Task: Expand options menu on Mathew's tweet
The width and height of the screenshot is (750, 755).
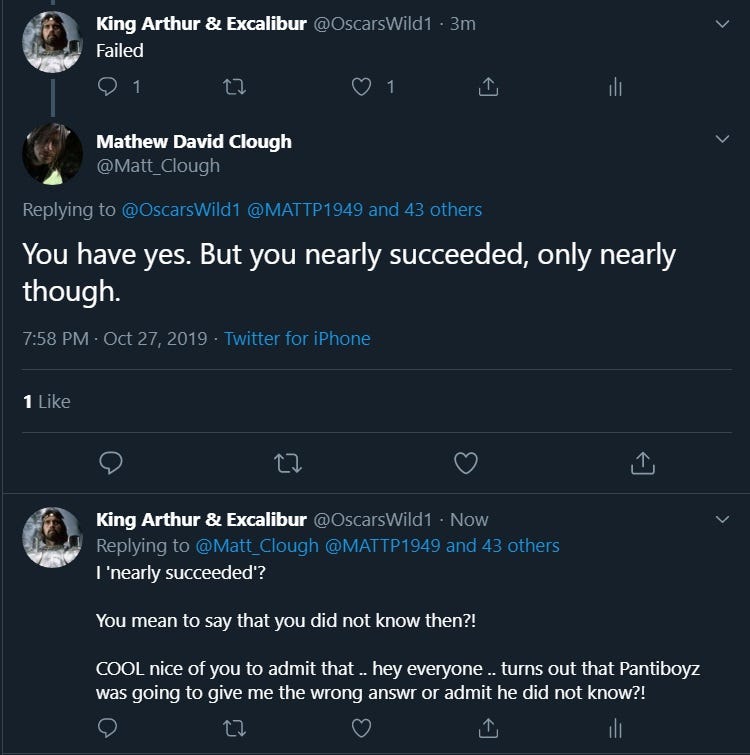Action: point(722,140)
